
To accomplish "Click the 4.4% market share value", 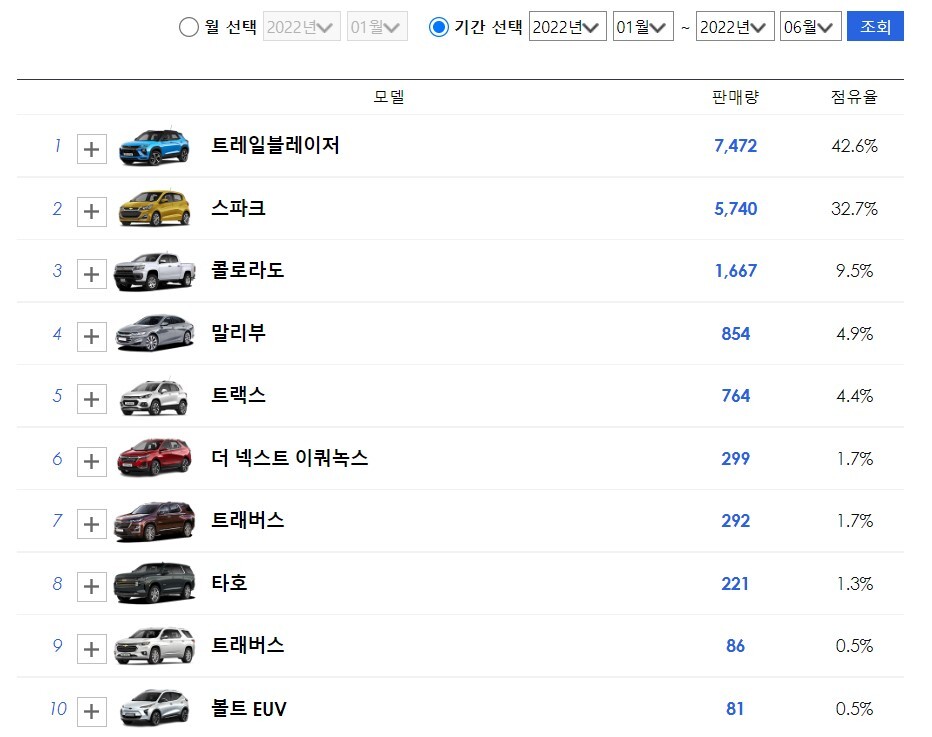I will (854, 396).
